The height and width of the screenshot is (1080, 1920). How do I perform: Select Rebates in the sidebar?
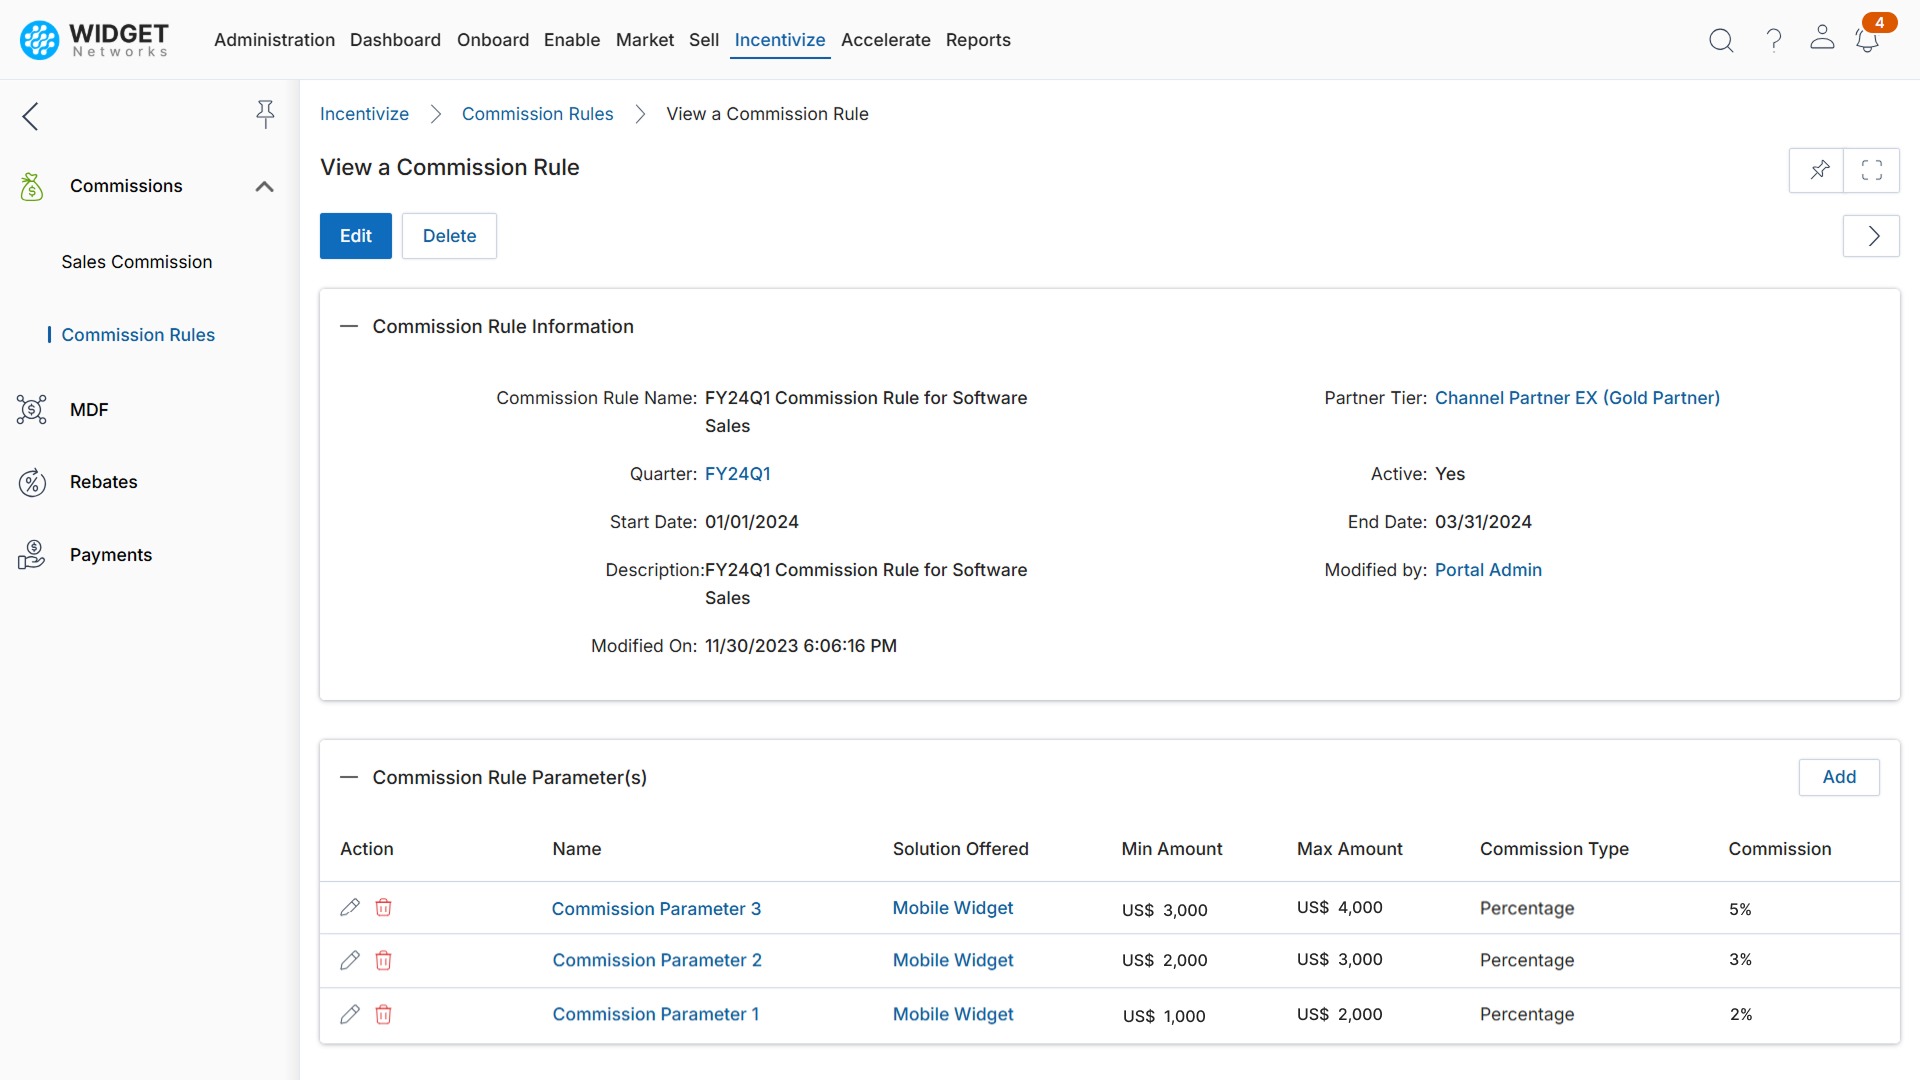point(103,482)
